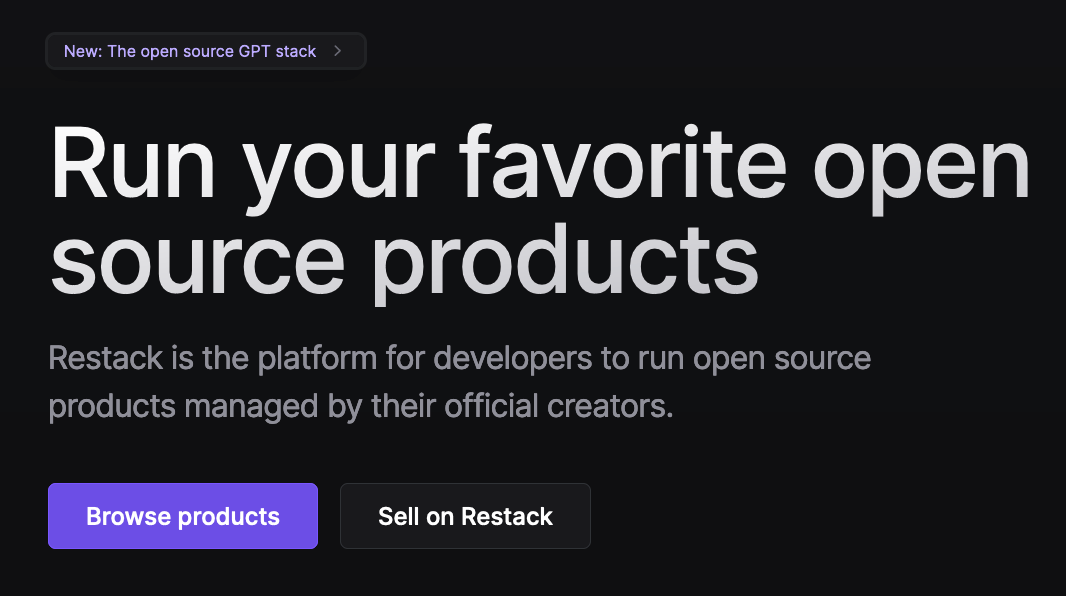Viewport: 1066px width, 596px height.
Task: Click the 'Restack is the platform for developers' paragraph
Action: point(460,382)
